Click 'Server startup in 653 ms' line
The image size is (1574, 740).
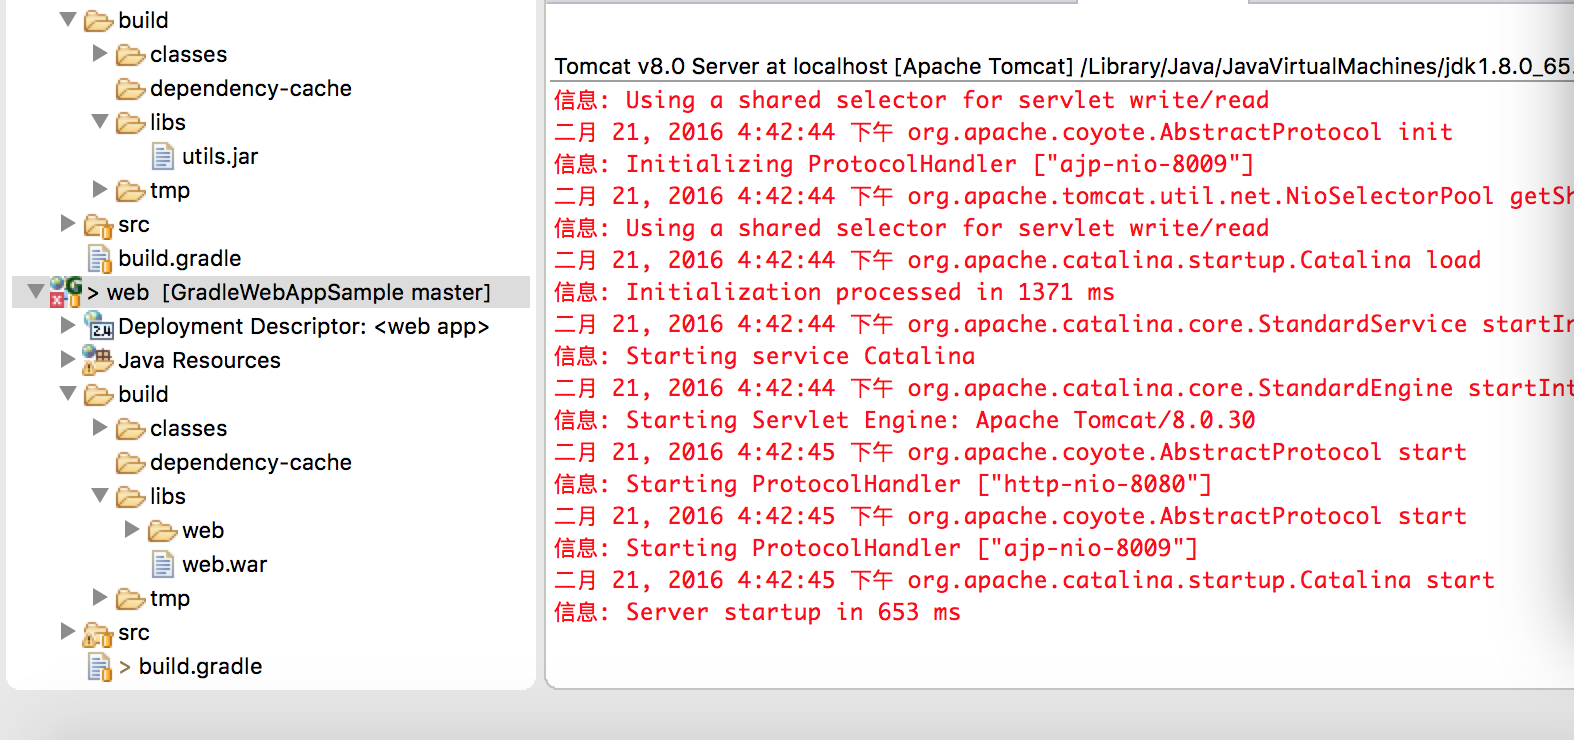pyautogui.click(x=757, y=612)
